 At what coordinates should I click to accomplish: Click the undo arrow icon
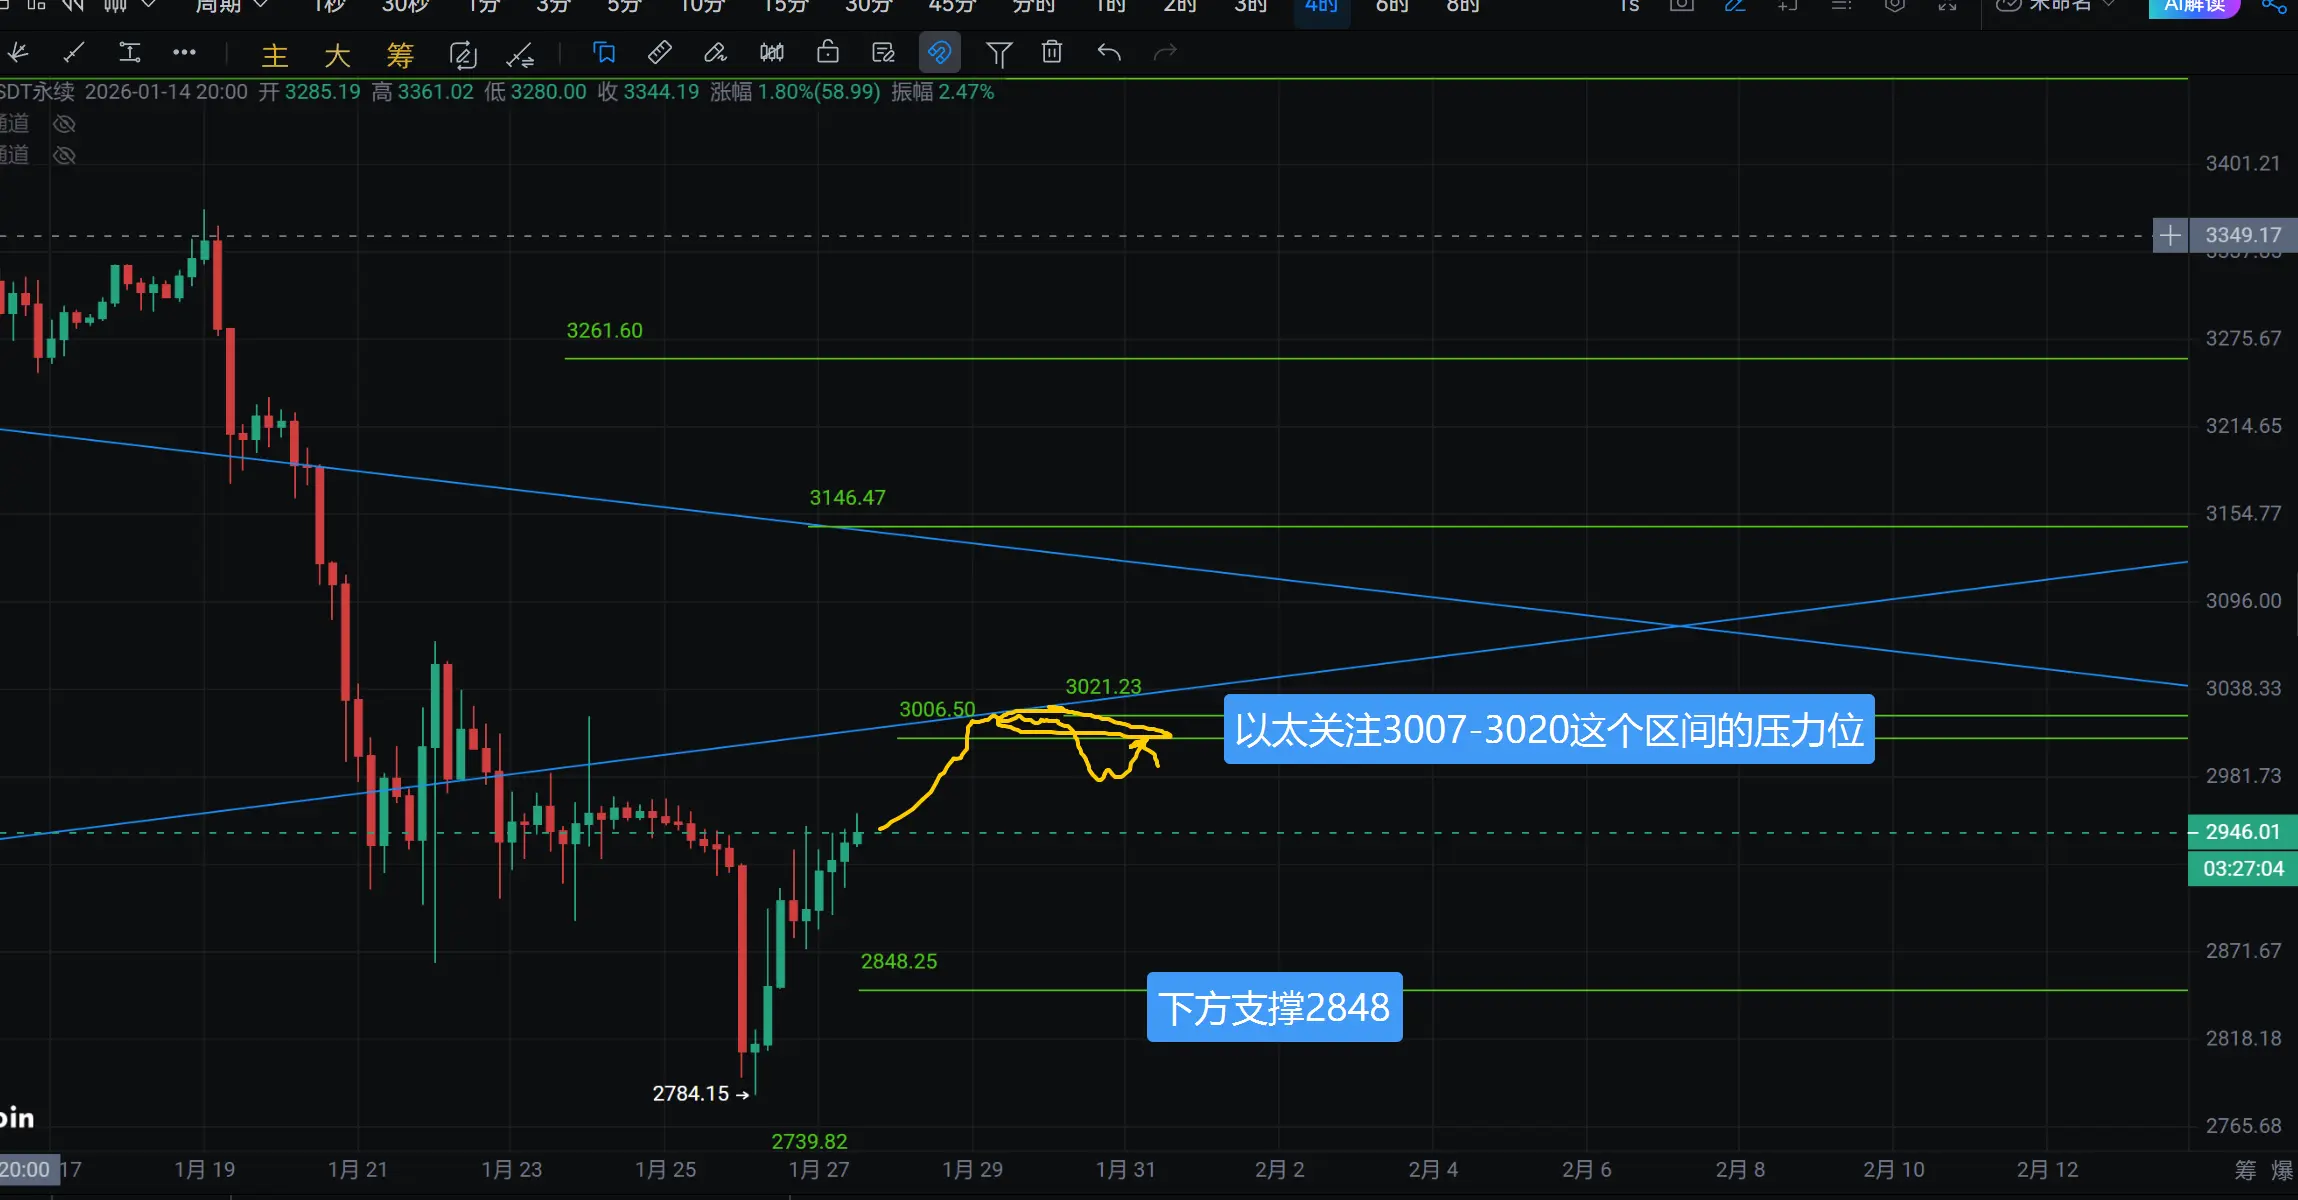coord(1108,53)
